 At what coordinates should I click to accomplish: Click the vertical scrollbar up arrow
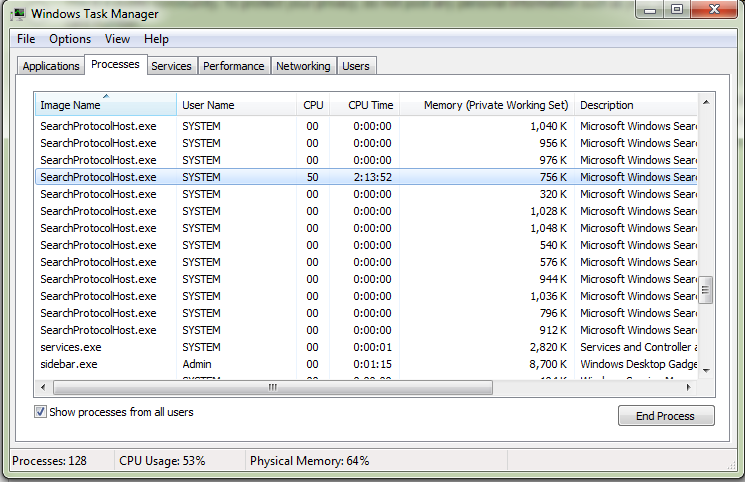tap(706, 102)
